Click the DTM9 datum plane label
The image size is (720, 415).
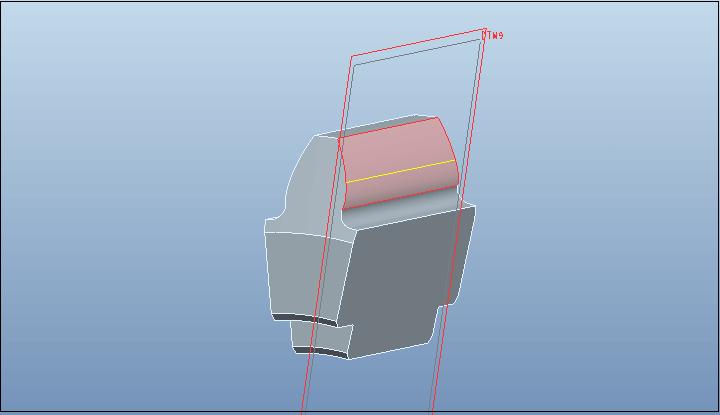[x=494, y=35]
